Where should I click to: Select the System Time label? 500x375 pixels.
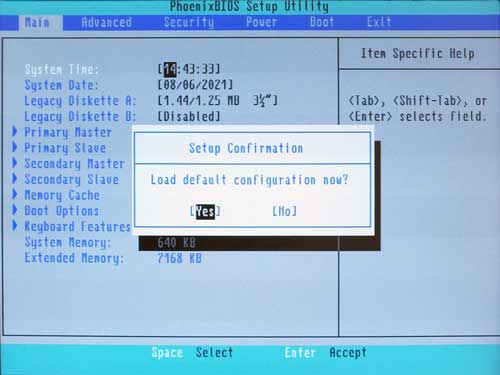point(62,70)
